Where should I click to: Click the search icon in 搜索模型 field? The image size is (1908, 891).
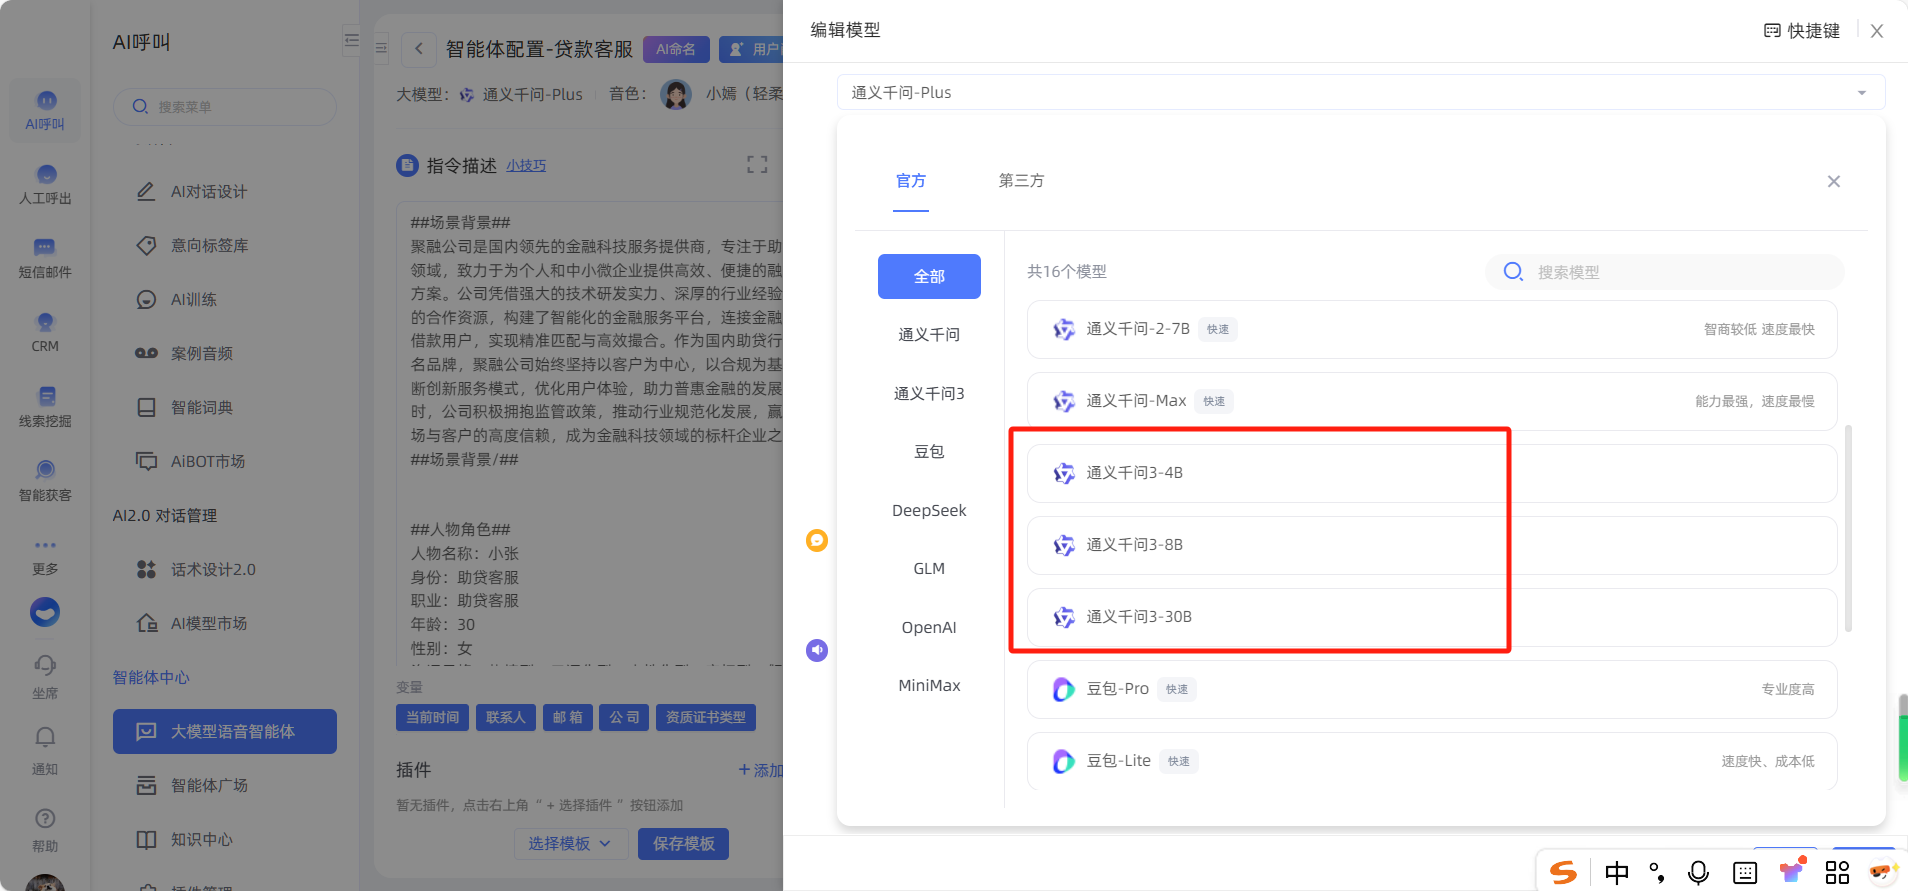click(1513, 272)
